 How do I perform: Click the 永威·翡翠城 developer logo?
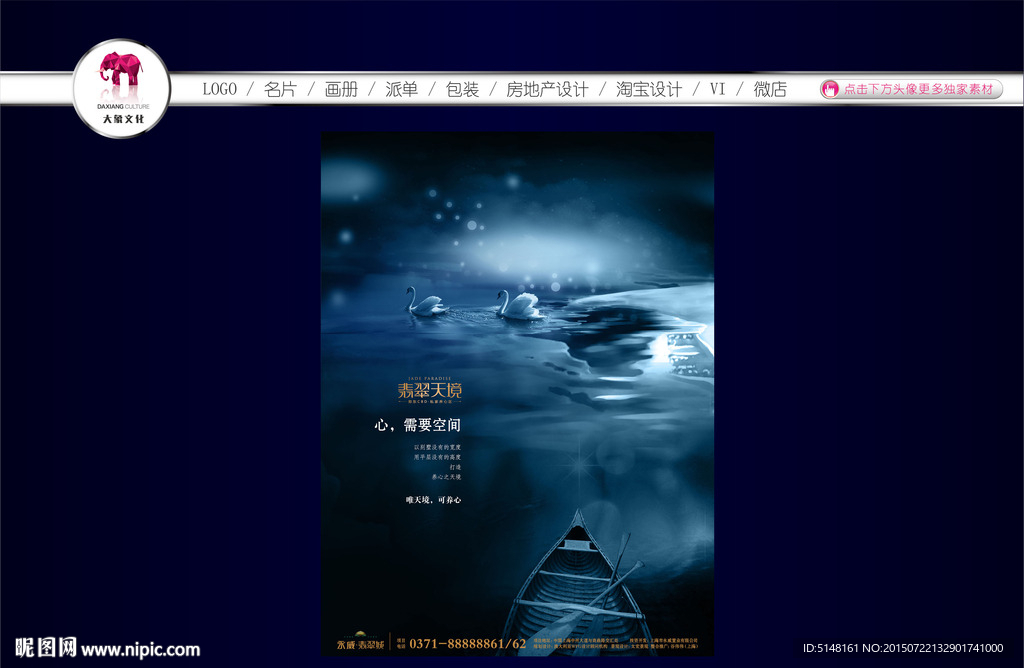[361, 645]
